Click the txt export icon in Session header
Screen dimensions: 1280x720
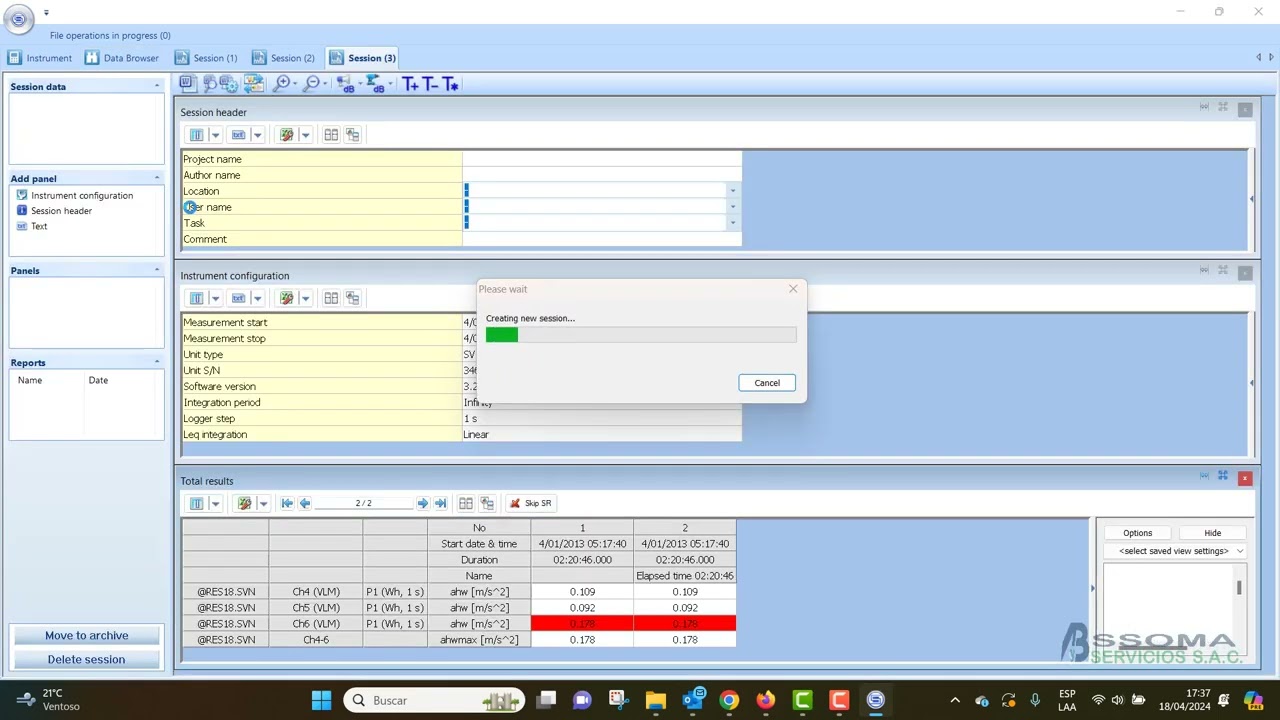click(x=238, y=135)
